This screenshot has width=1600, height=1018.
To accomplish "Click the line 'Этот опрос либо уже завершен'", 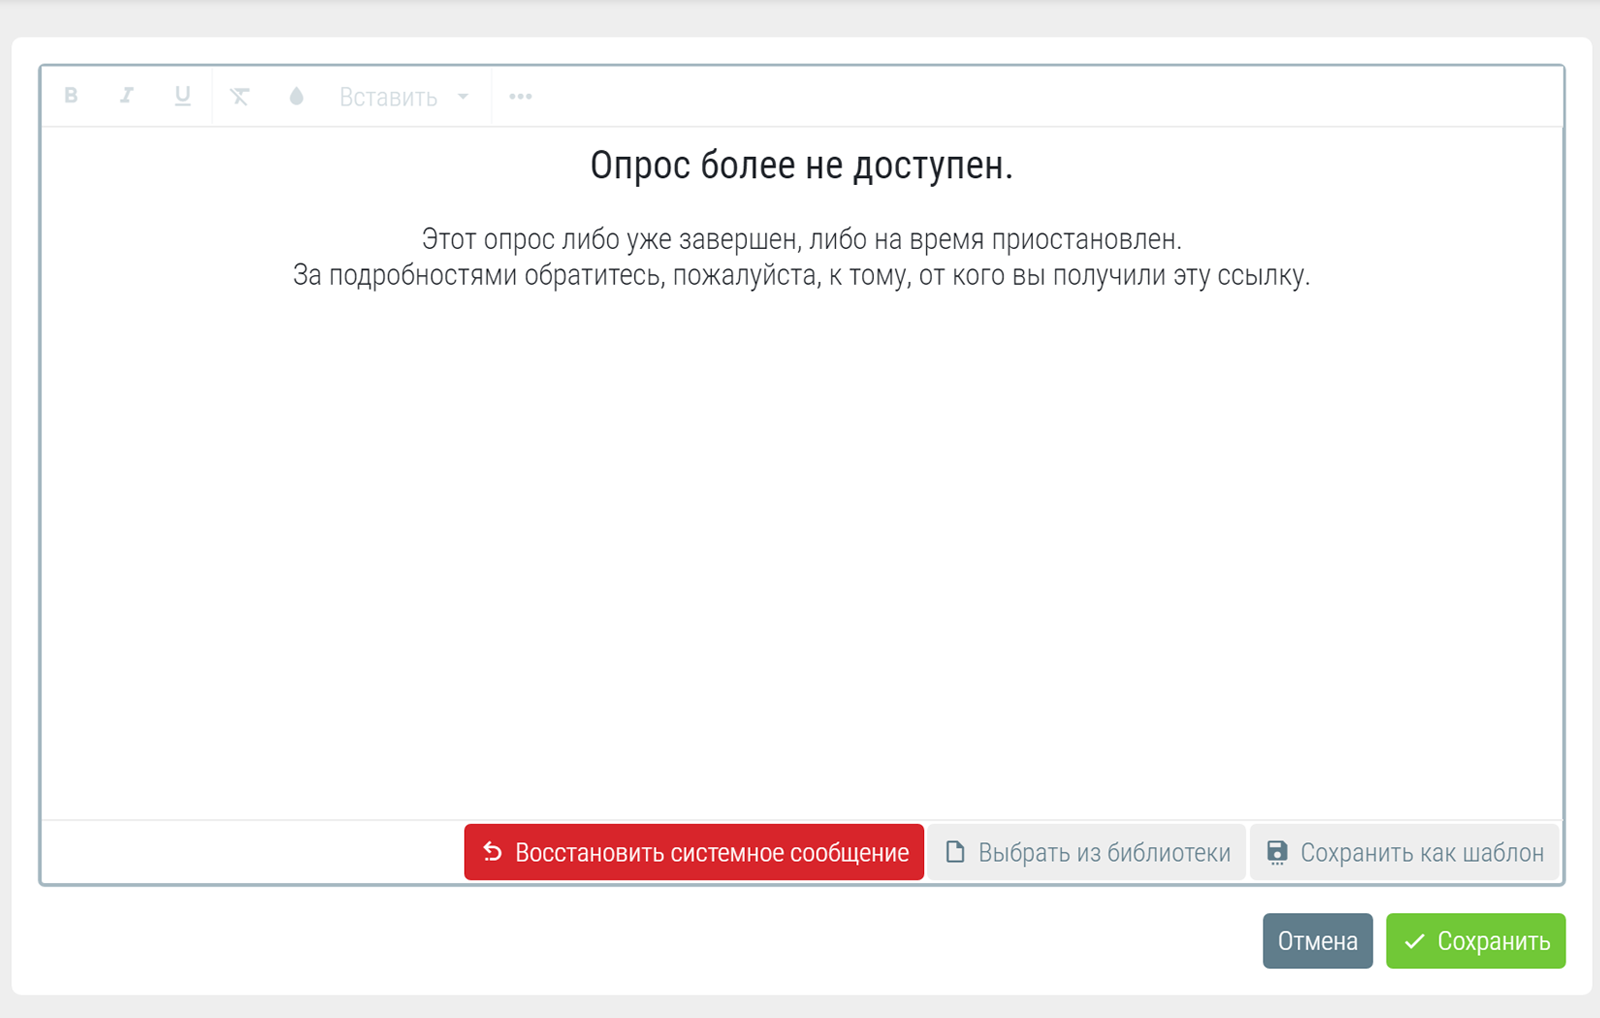I will 801,240.
